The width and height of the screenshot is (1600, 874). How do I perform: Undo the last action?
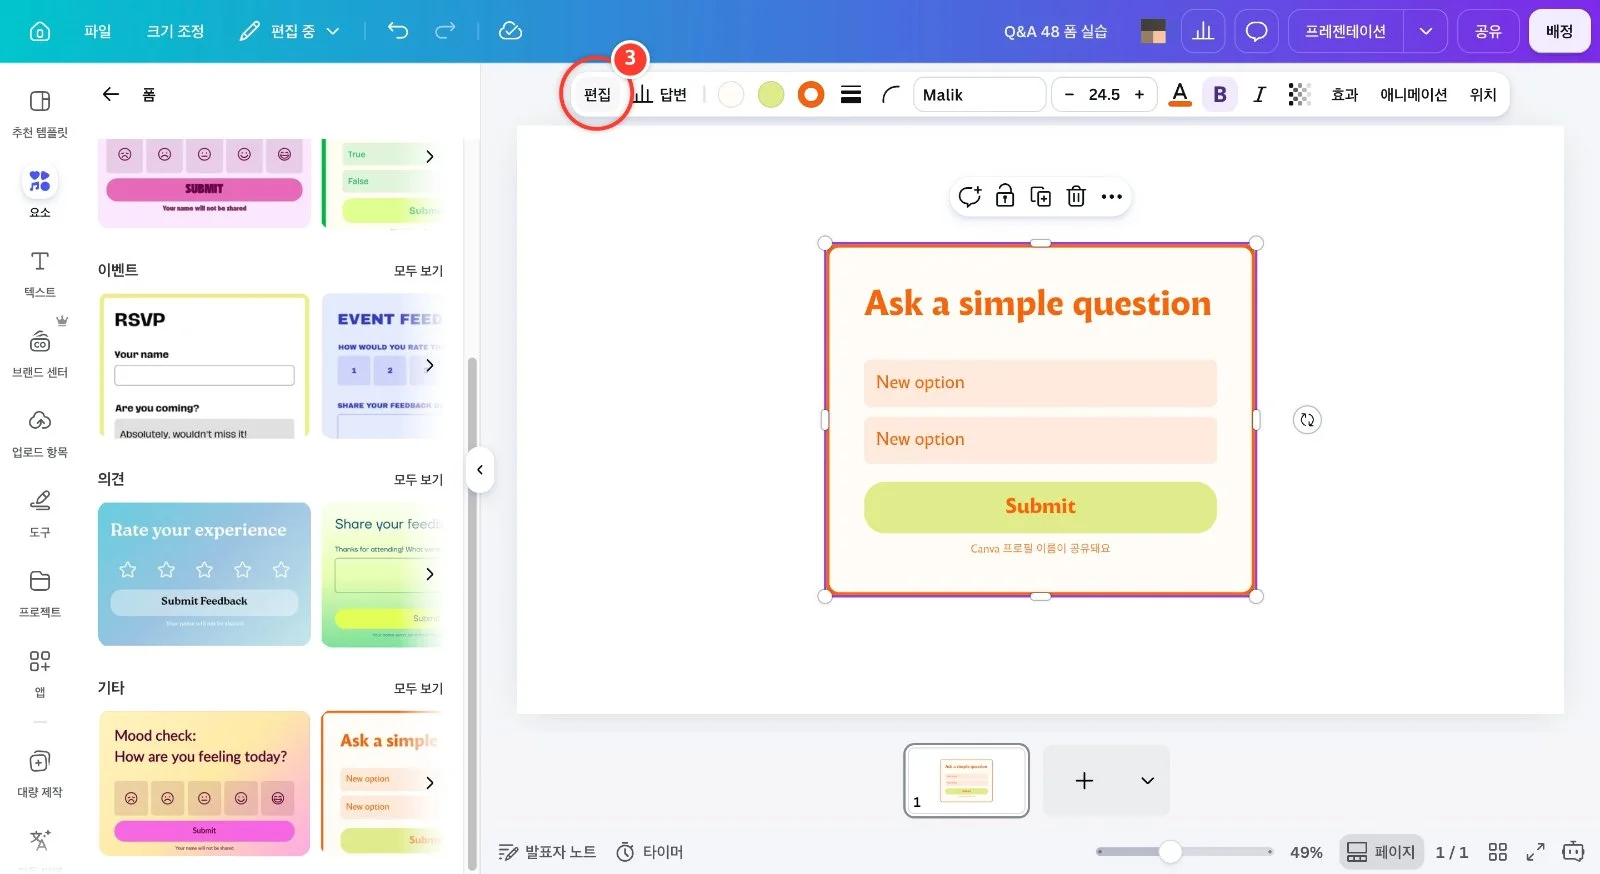point(398,31)
